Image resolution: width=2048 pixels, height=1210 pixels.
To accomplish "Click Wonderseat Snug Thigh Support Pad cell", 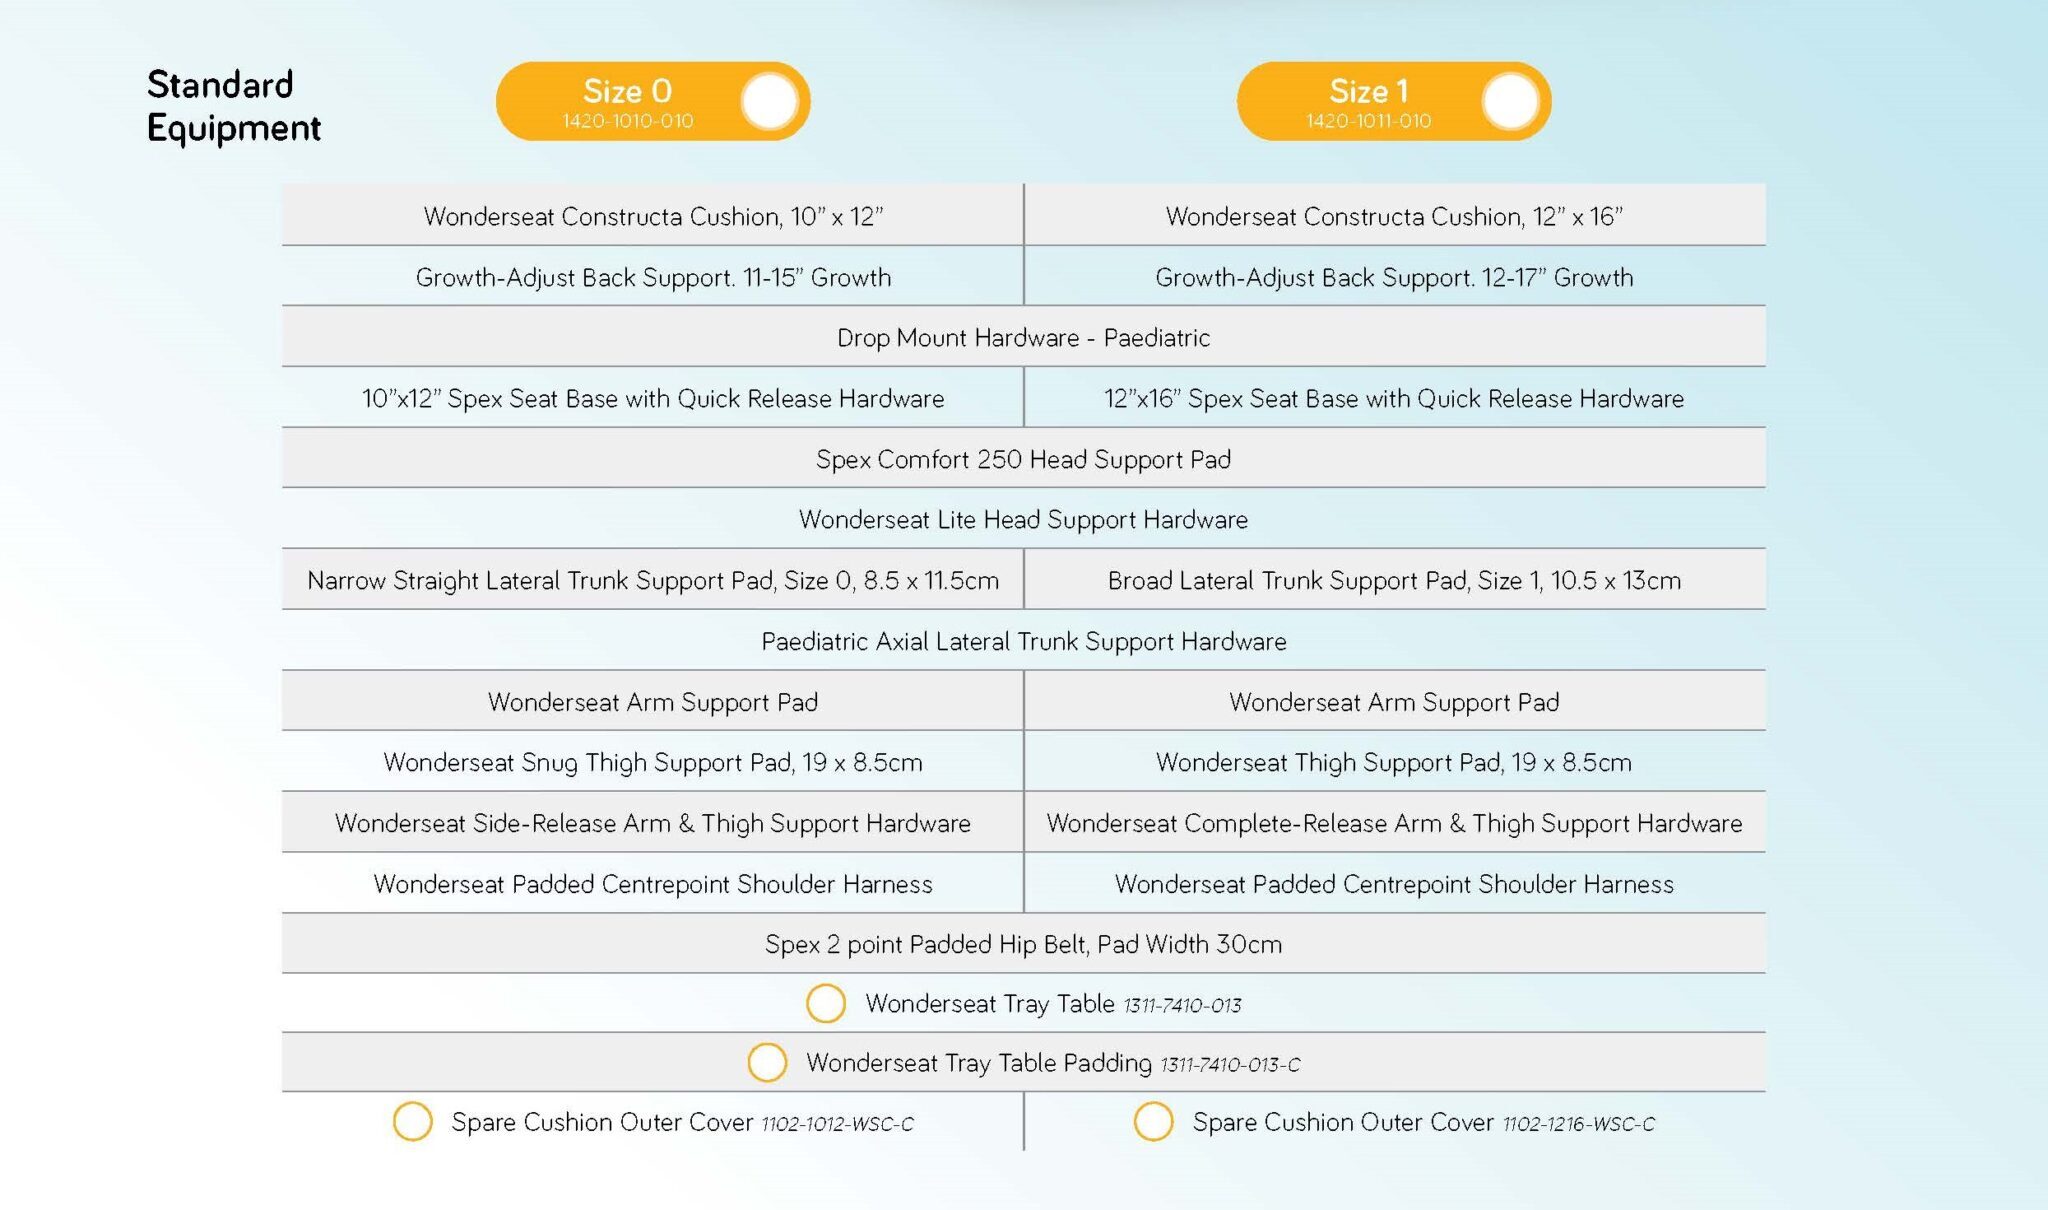I will (652, 762).
